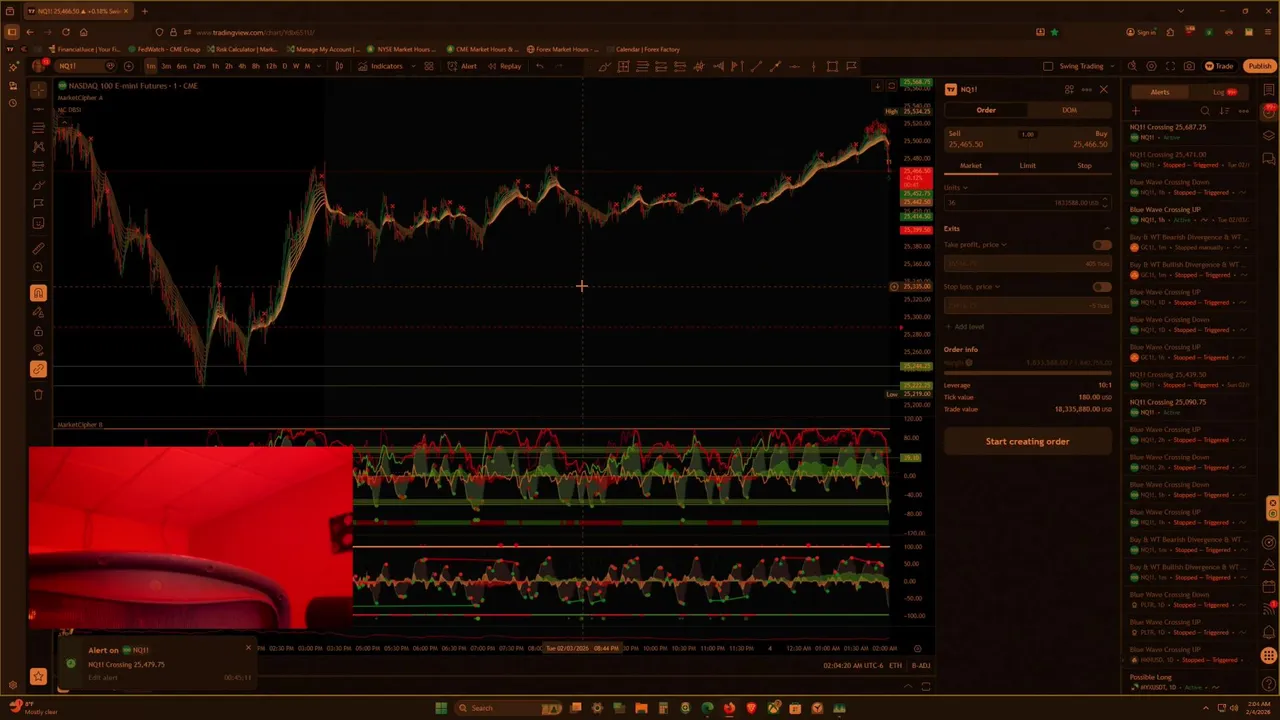The height and width of the screenshot is (720, 1280).
Task: Select NQ1! Crossing 25,687.25 alert
Action: point(1189,132)
